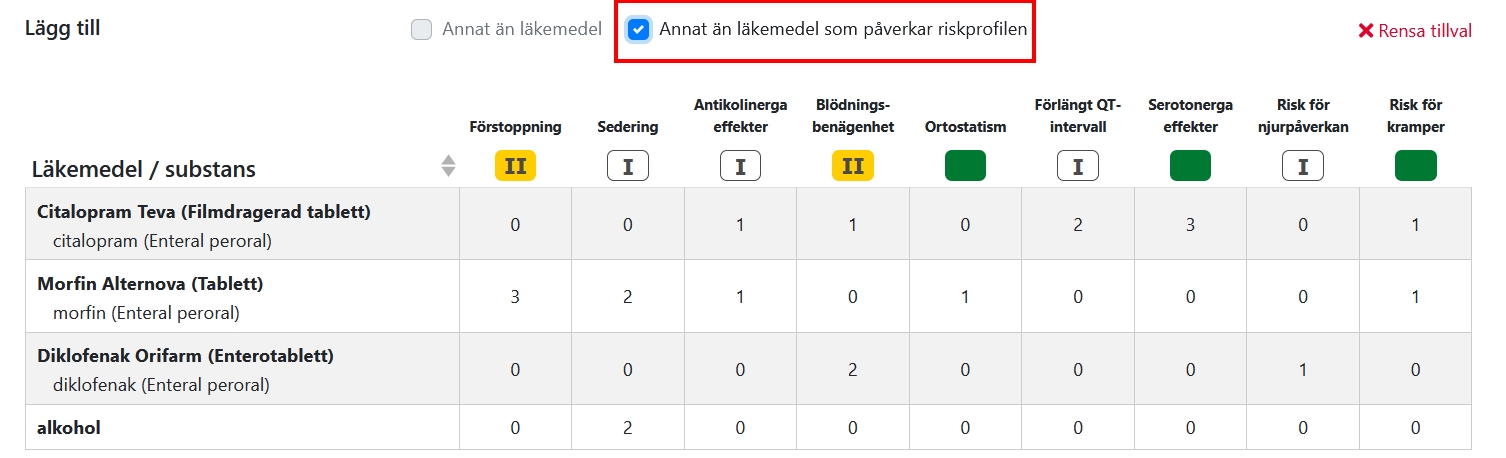Click the I badge under Sedering
This screenshot has width=1506, height=458.
[628, 166]
